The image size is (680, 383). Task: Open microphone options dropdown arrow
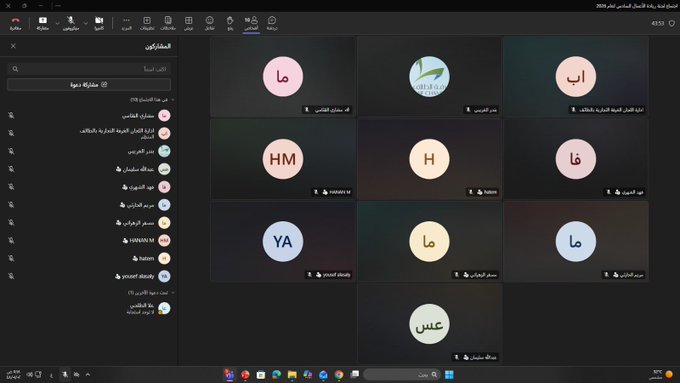pyautogui.click(x=57, y=23)
